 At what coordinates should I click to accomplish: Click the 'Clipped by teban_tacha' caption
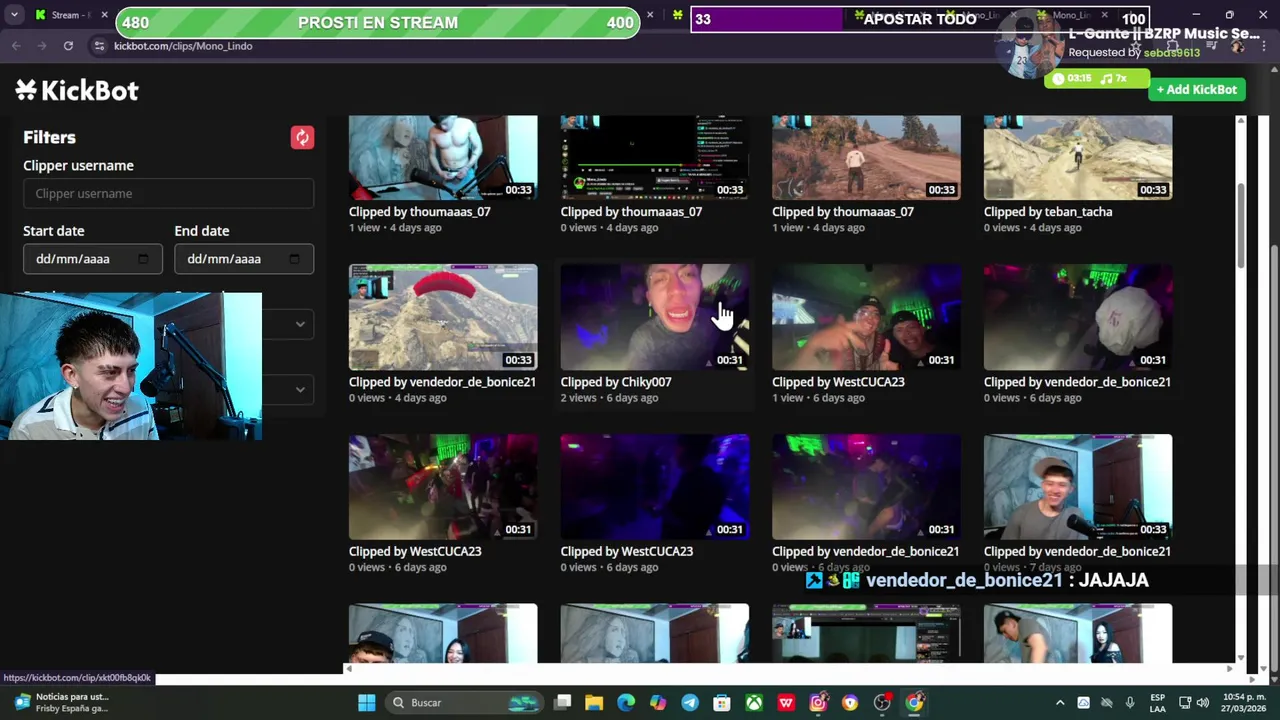(x=1048, y=212)
